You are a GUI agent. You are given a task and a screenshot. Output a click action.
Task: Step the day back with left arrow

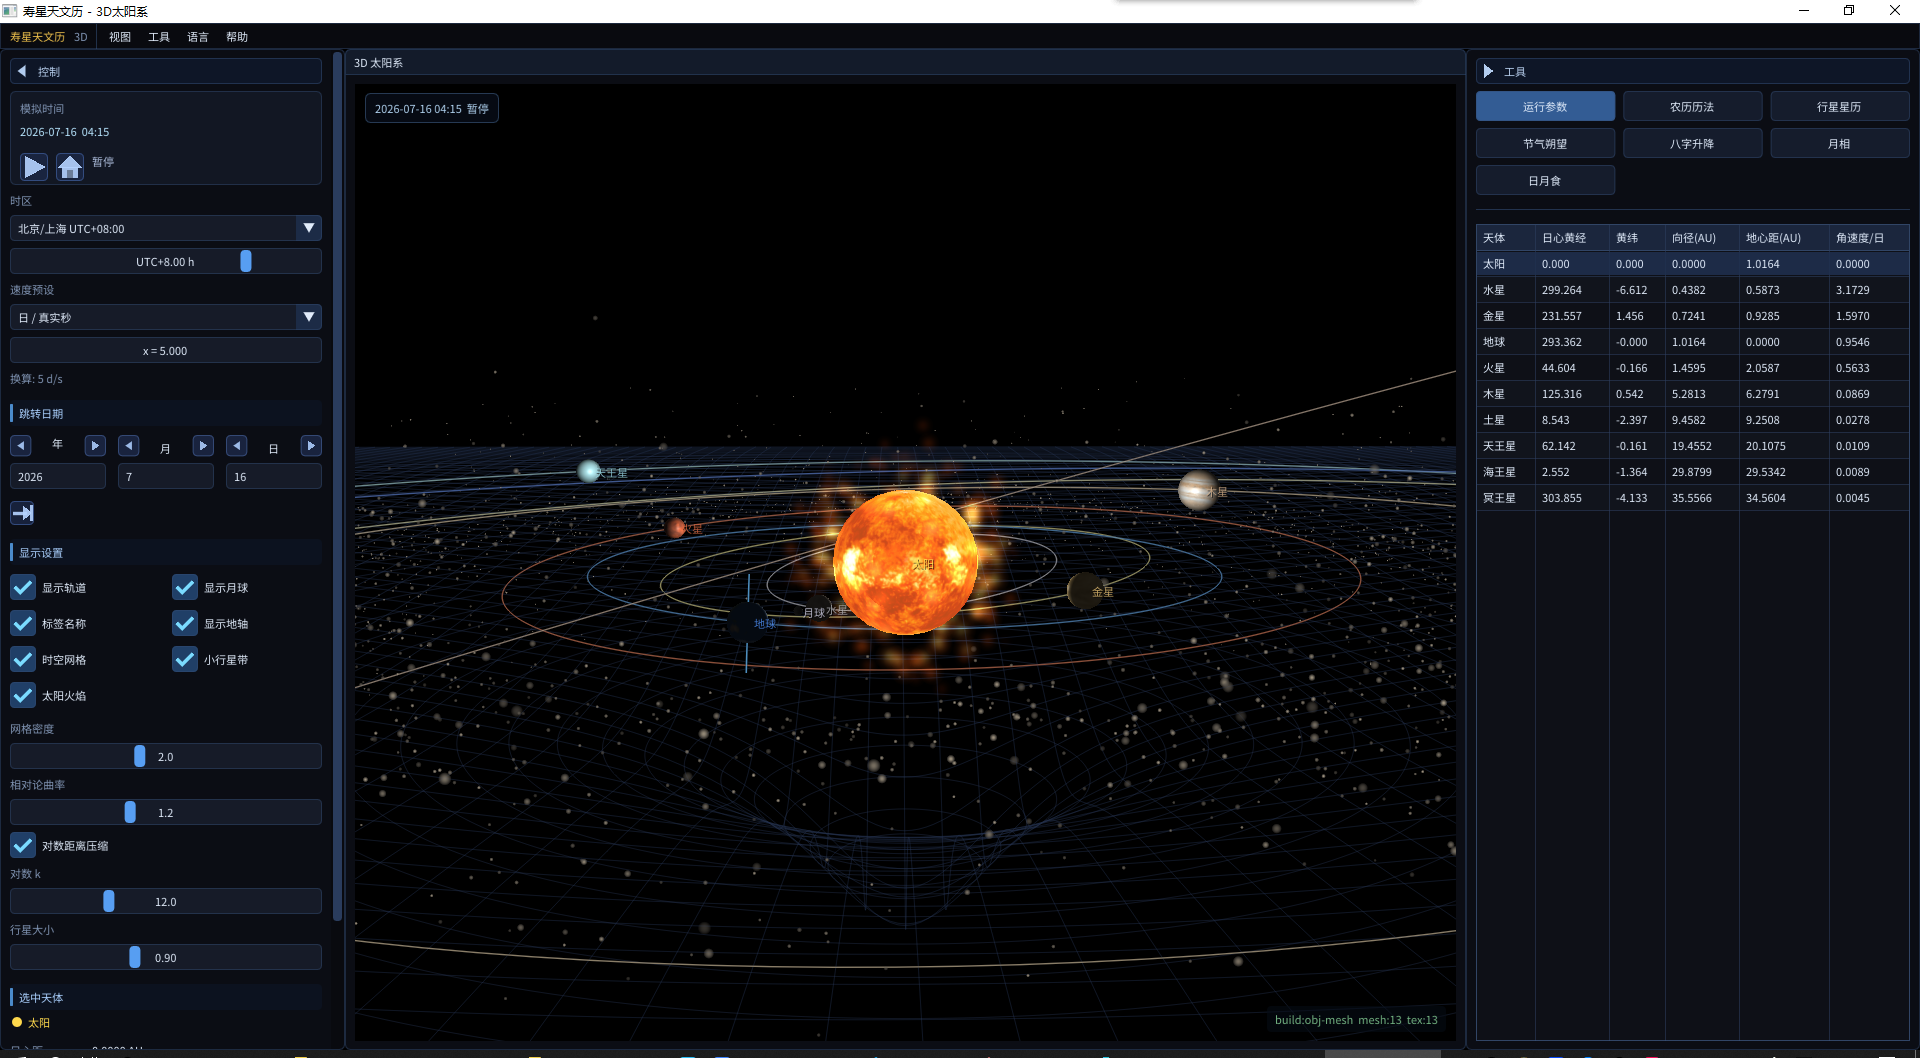(x=237, y=446)
